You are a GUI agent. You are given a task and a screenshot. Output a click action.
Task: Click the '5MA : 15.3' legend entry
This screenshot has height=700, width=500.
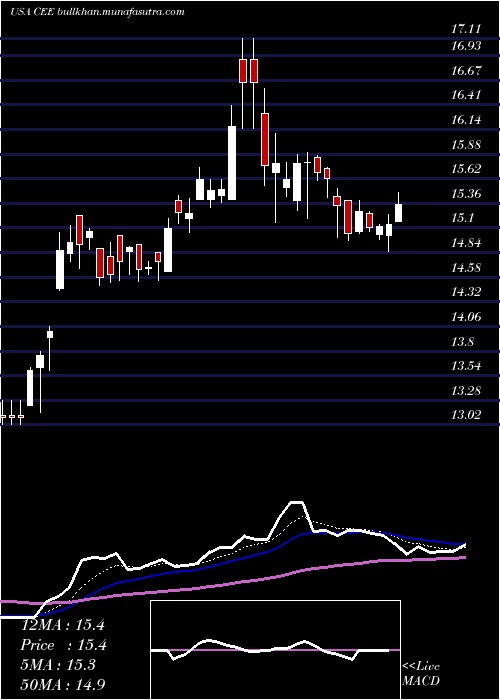(x=58, y=665)
